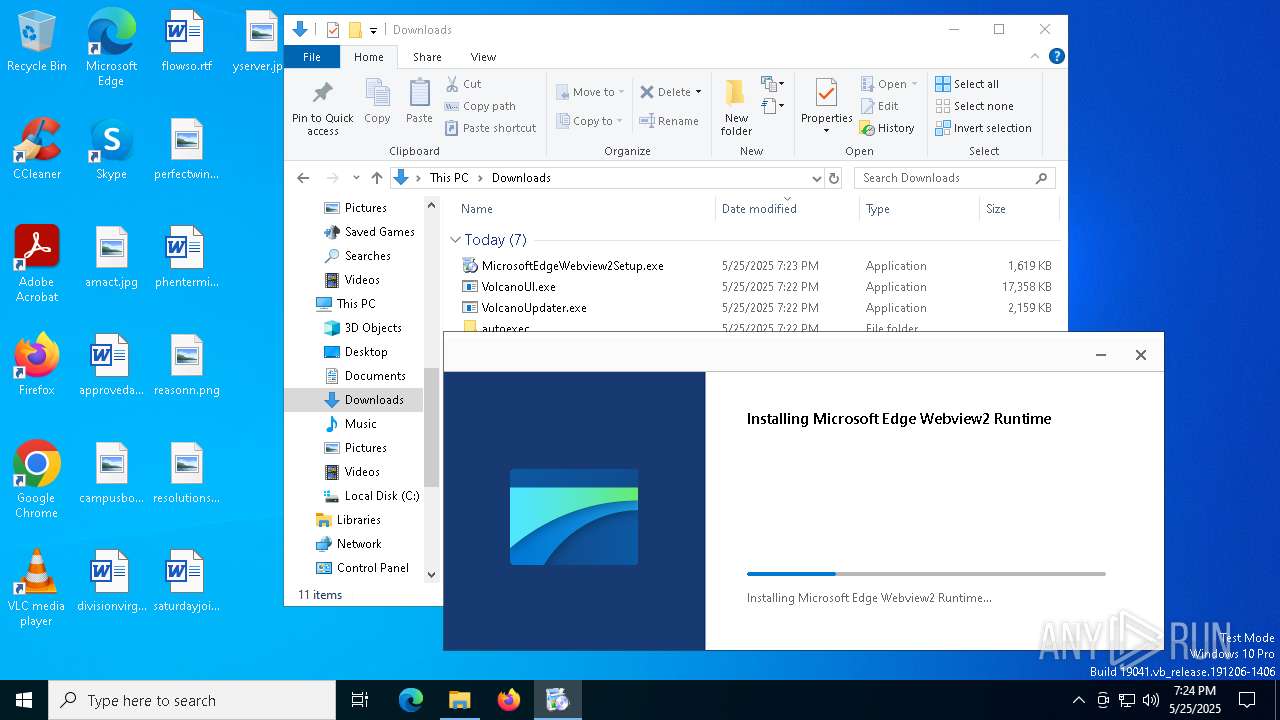Switch to the View ribbon tab
The height and width of the screenshot is (720, 1280).
[483, 57]
